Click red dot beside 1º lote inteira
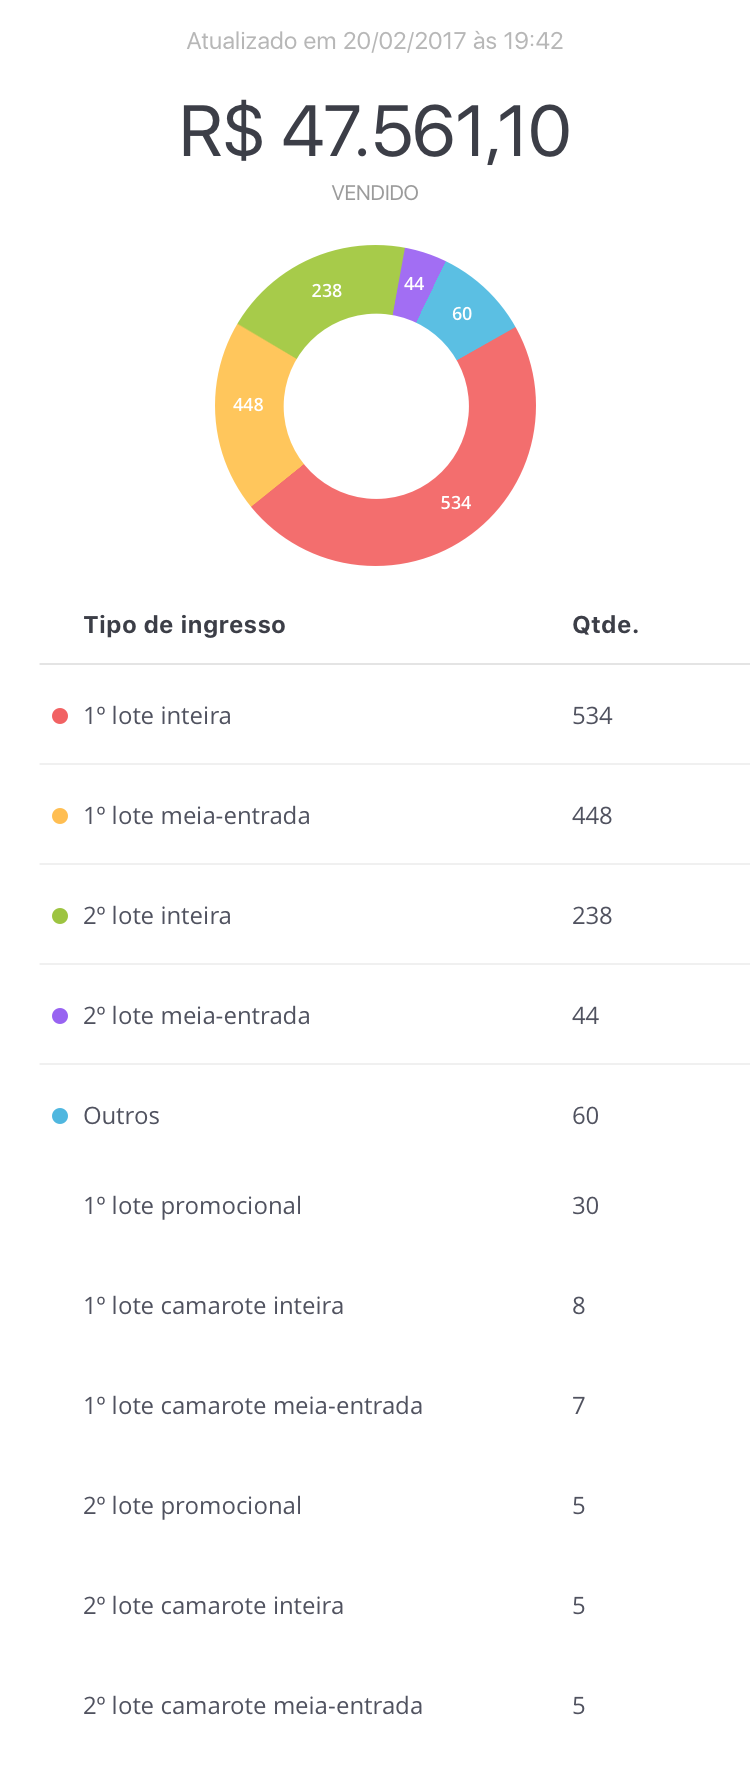Screen dimensions: 750x1790 click(x=60, y=716)
